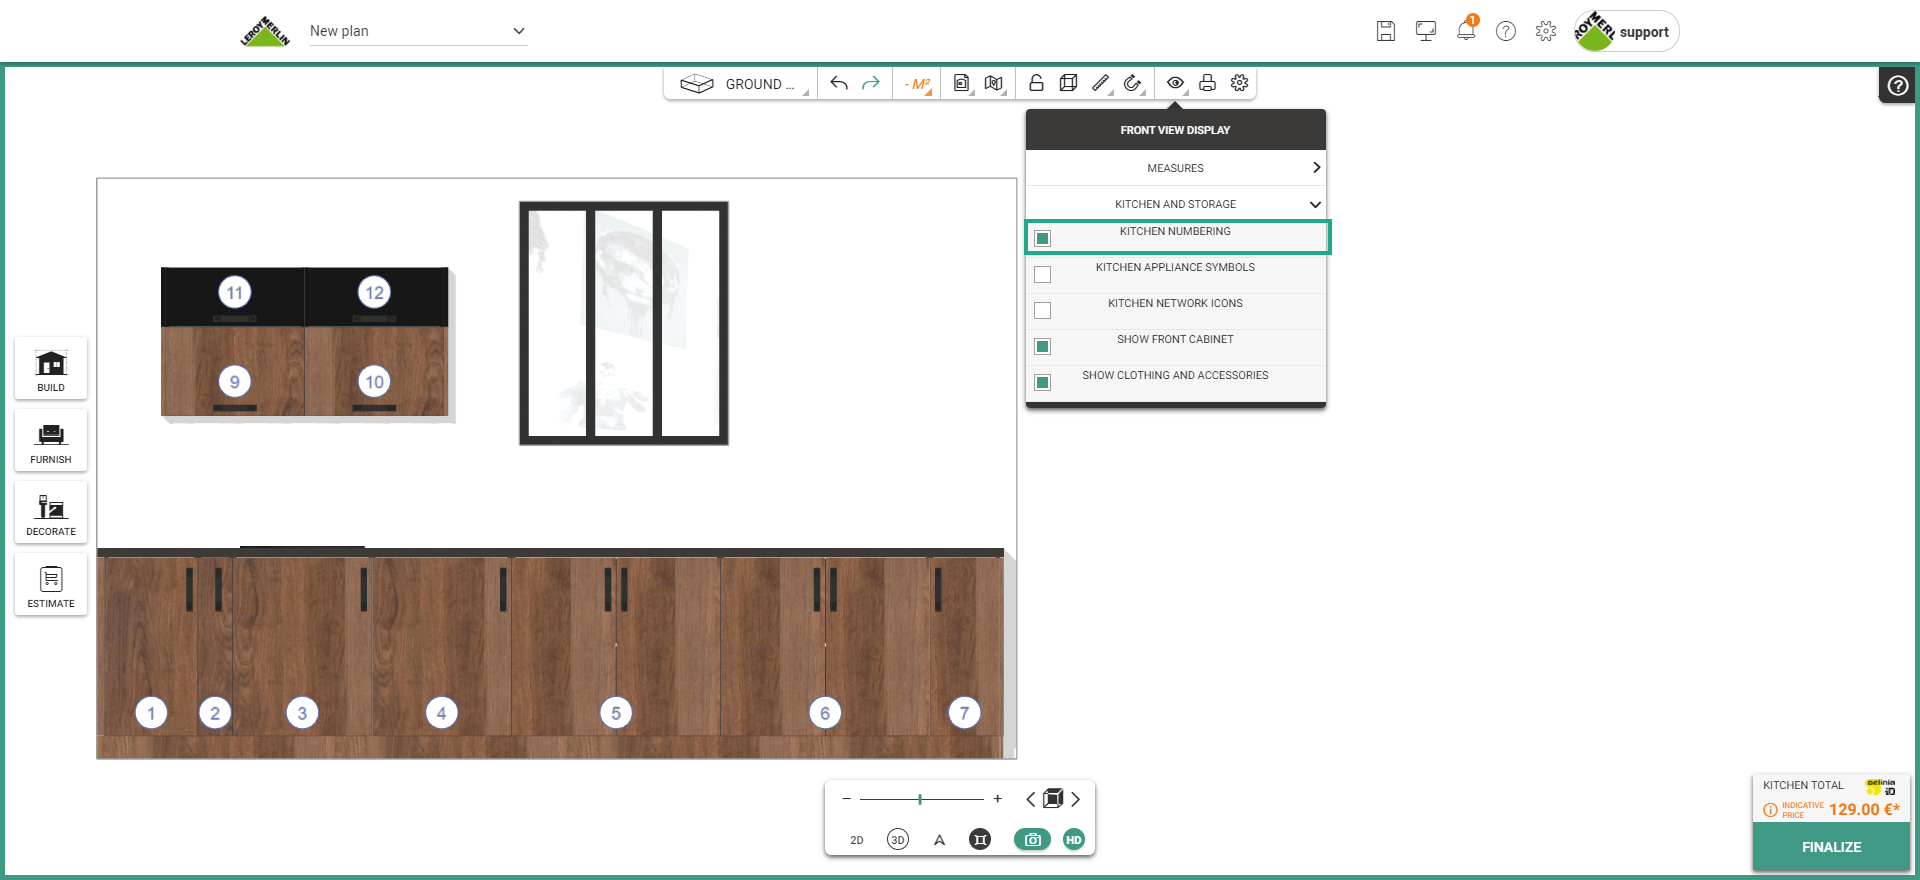Open the Ground floor level dropdown
Image resolution: width=1920 pixels, height=880 pixels.
coord(740,84)
